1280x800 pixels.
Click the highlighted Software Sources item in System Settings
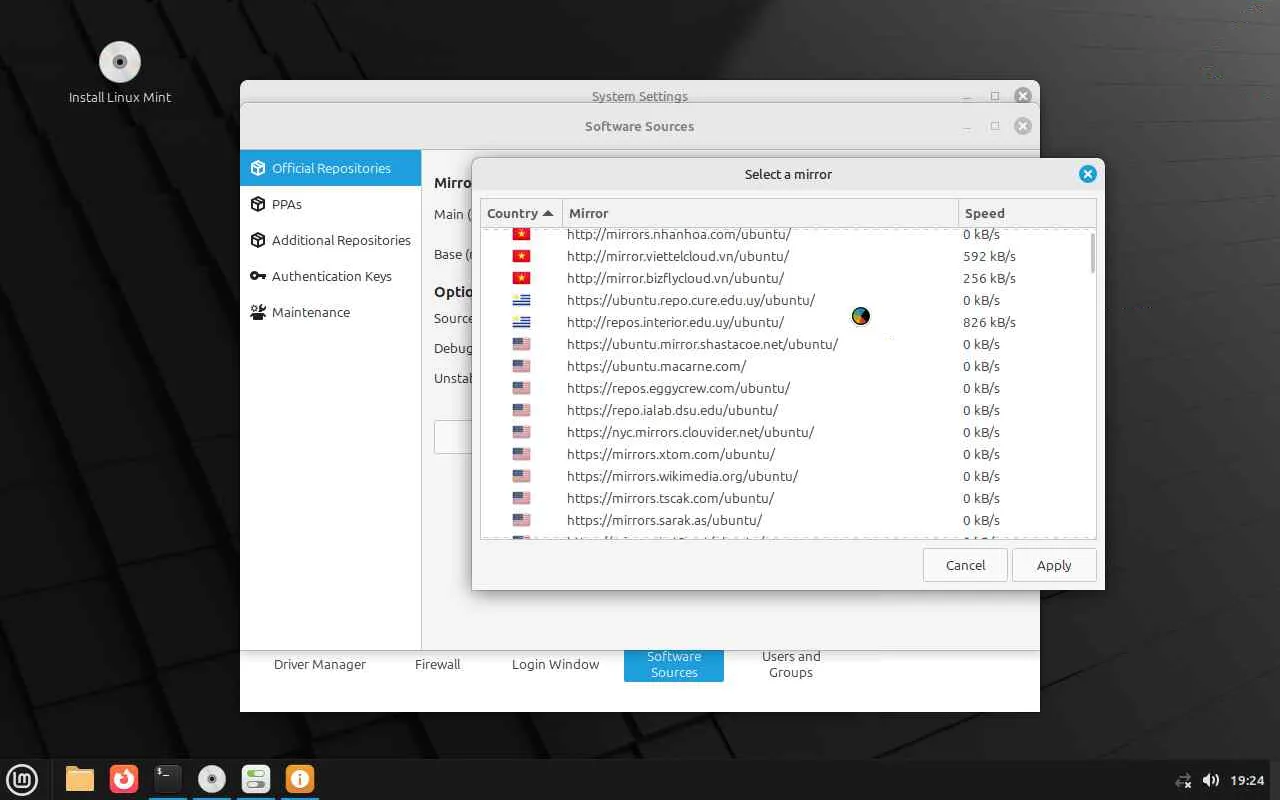(x=674, y=665)
